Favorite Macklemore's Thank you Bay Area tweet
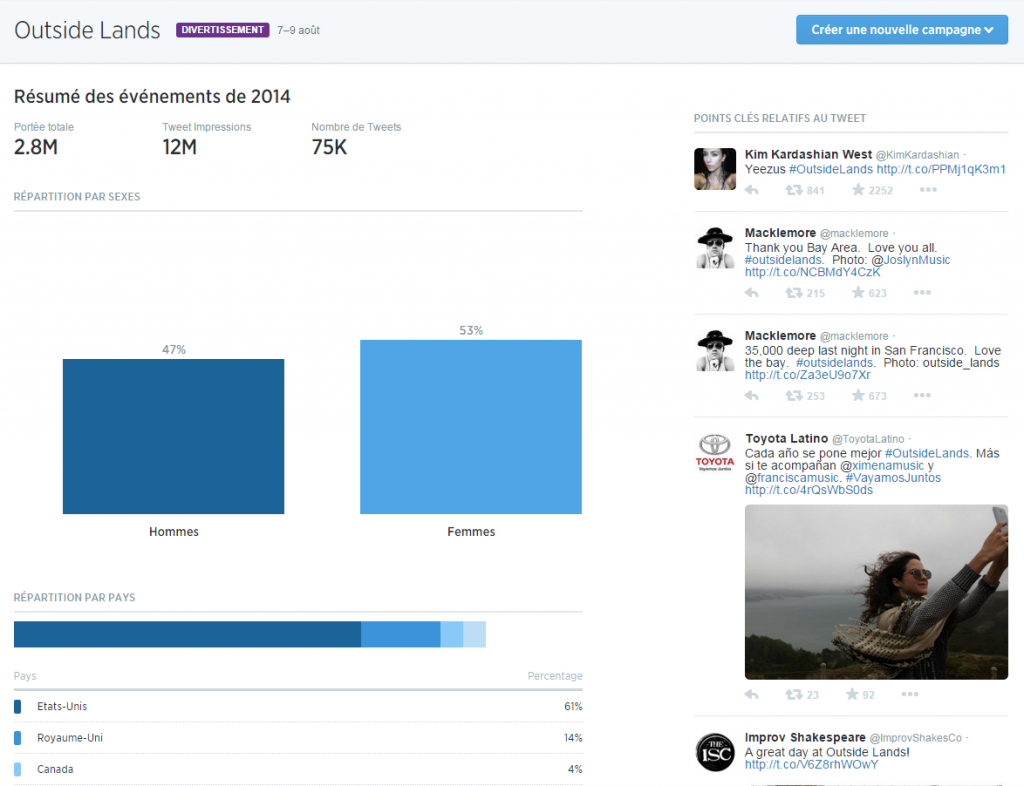The height and width of the screenshot is (786, 1024). point(858,292)
